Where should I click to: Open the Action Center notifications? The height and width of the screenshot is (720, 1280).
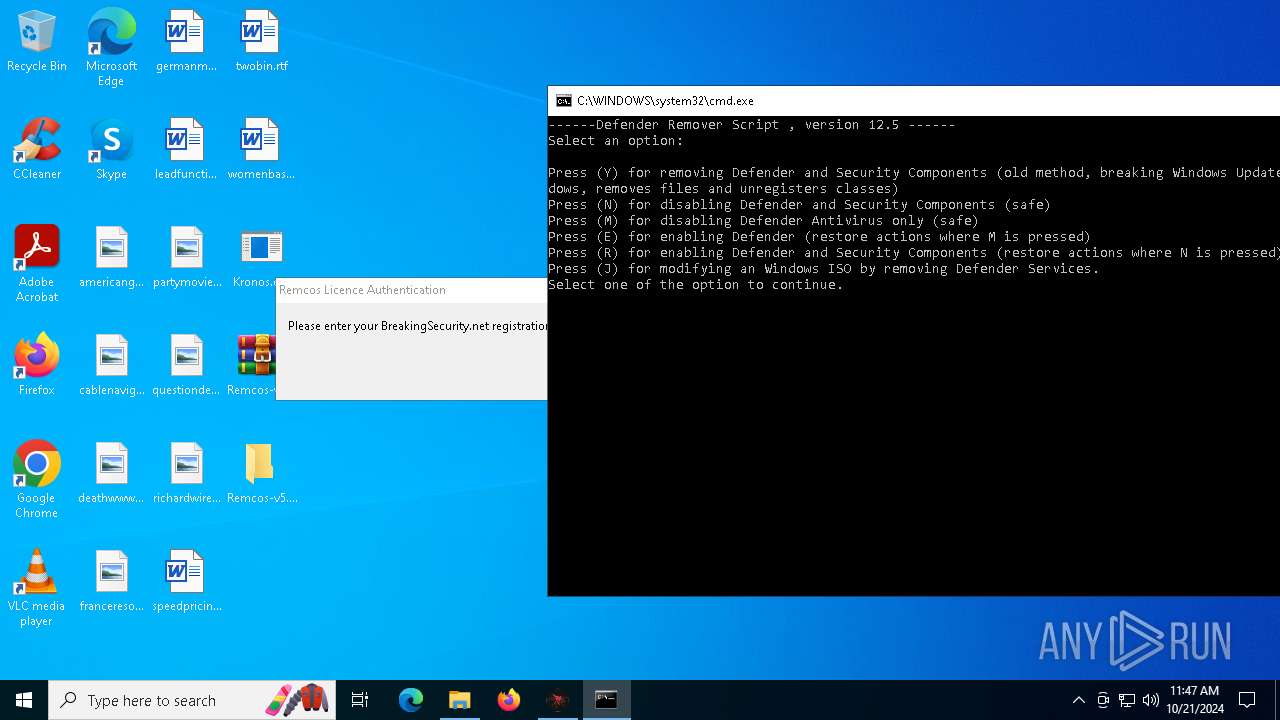tap(1247, 700)
